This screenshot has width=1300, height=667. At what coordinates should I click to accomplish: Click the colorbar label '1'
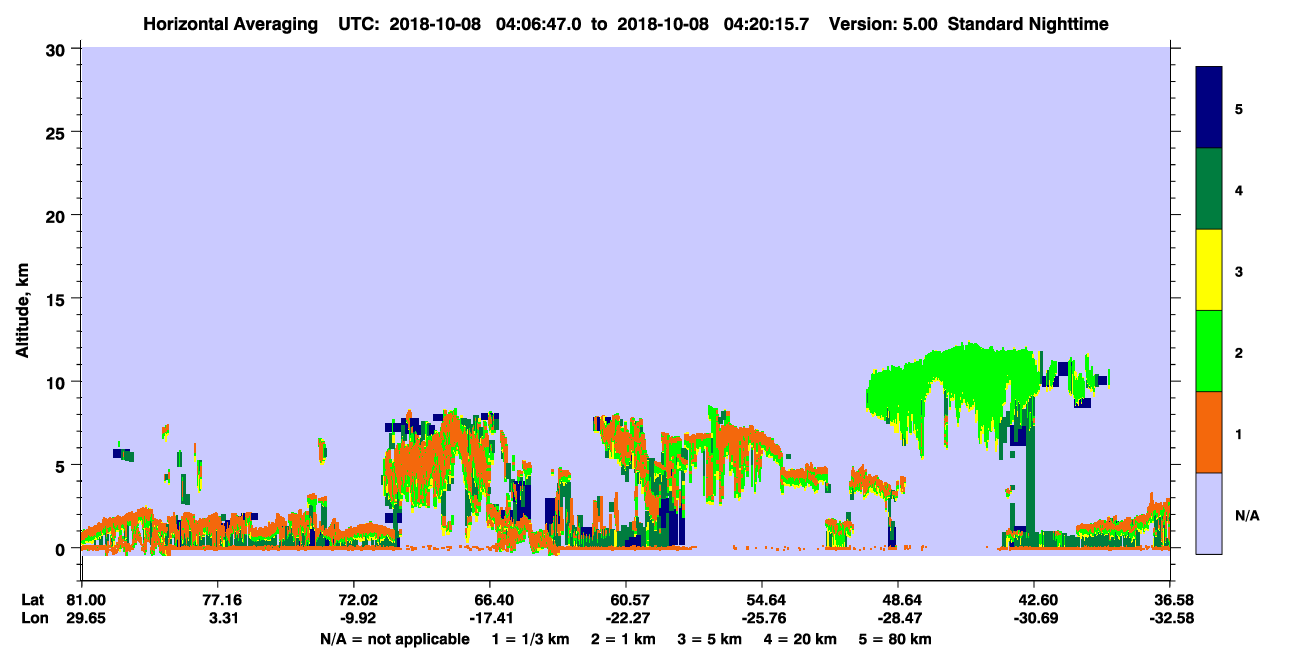1239,434
